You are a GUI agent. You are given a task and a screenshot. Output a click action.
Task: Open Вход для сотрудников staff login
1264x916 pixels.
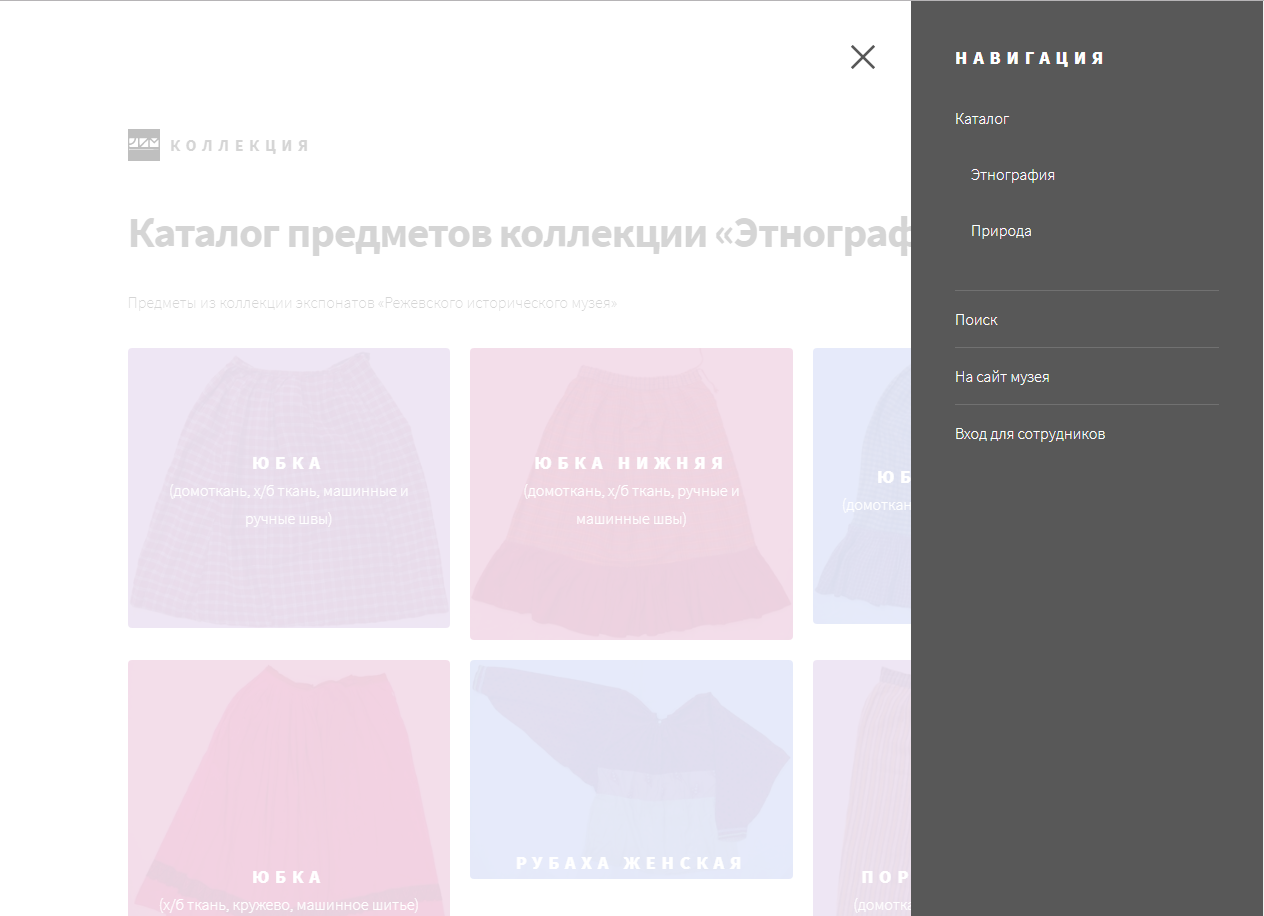click(1029, 434)
